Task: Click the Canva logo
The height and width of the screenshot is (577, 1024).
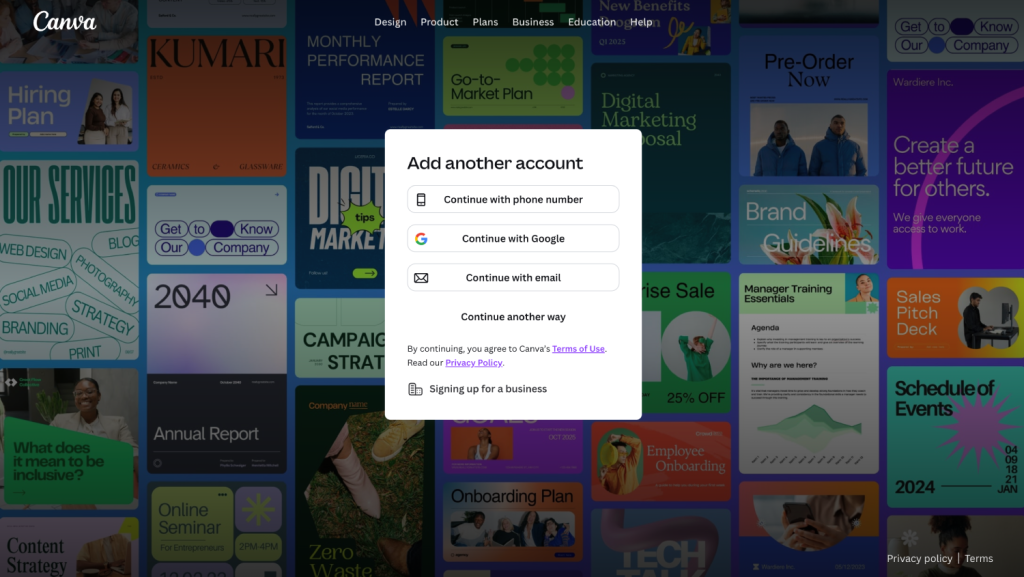Action: 65,22
